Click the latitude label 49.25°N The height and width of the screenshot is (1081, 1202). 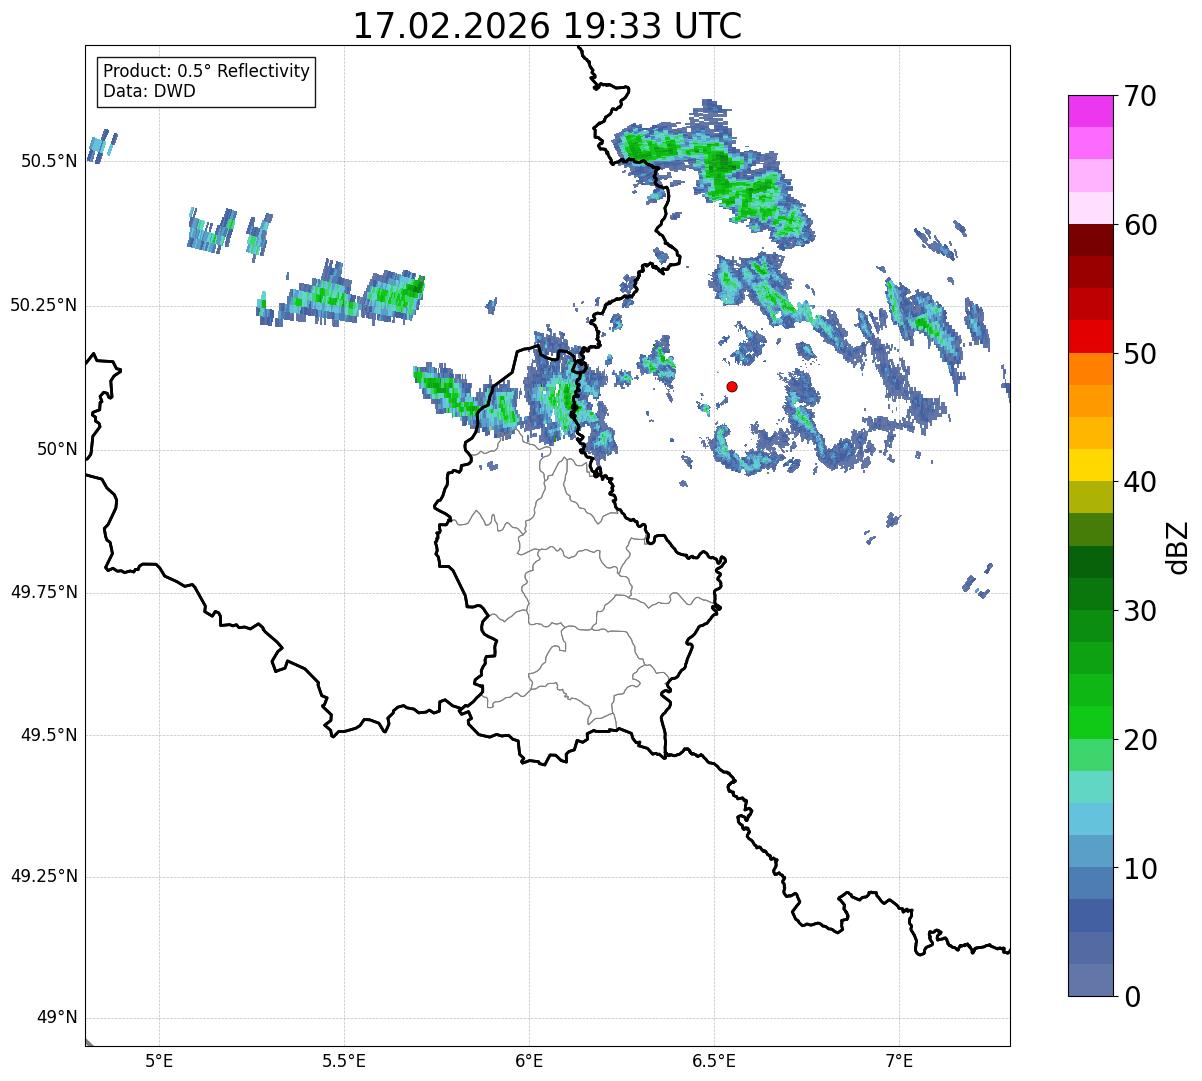point(44,876)
